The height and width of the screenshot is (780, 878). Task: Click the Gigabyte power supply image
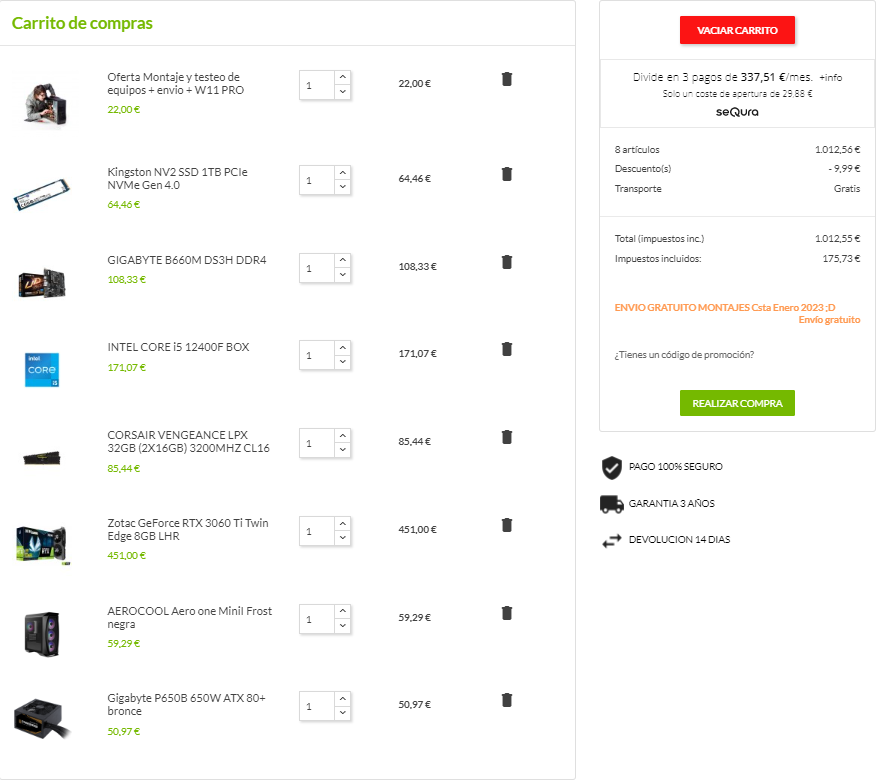pos(43,719)
